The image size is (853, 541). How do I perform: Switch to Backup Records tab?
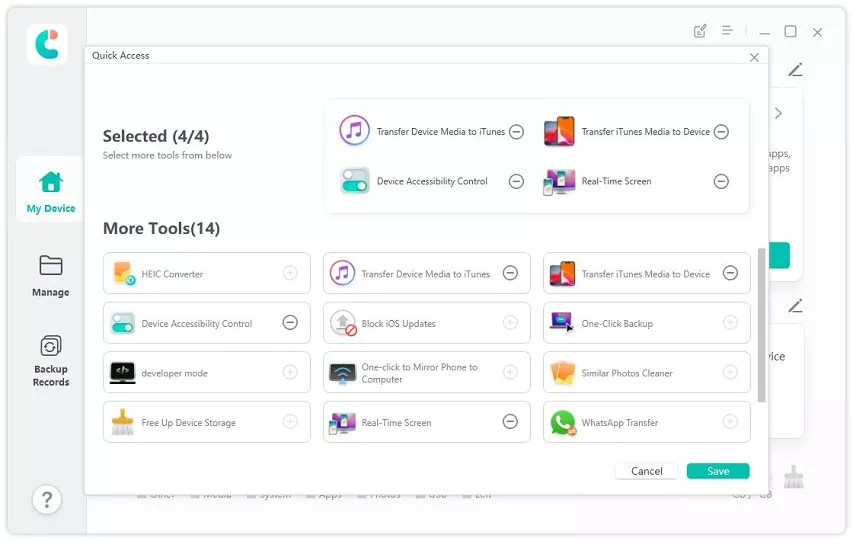pos(50,360)
